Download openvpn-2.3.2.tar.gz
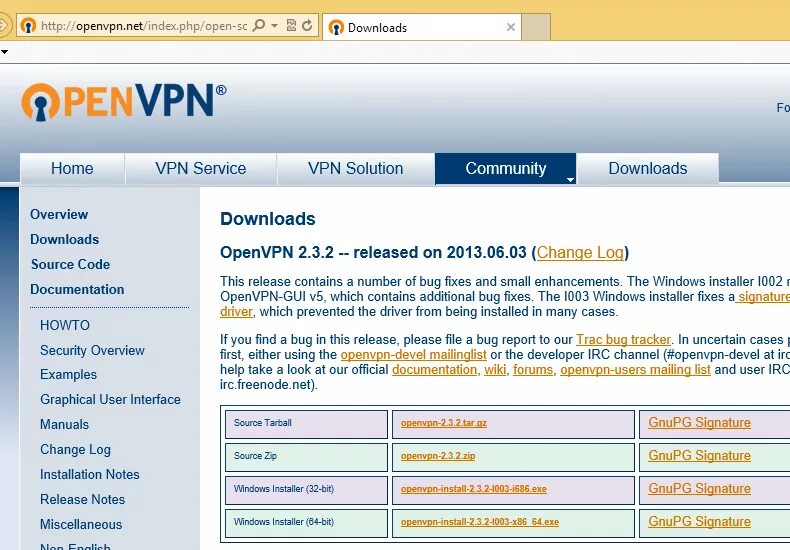Screen dimensions: 790x550 444,423
